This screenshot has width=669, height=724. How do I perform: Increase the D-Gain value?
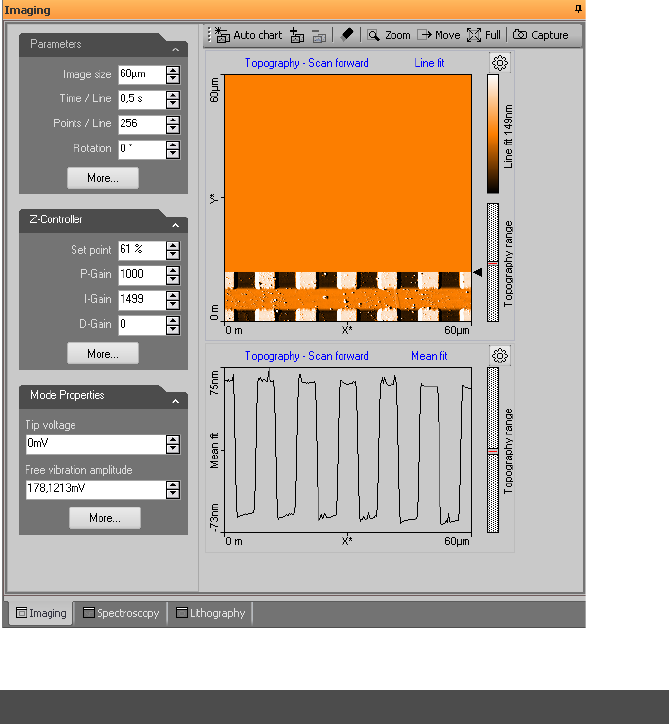point(173,320)
